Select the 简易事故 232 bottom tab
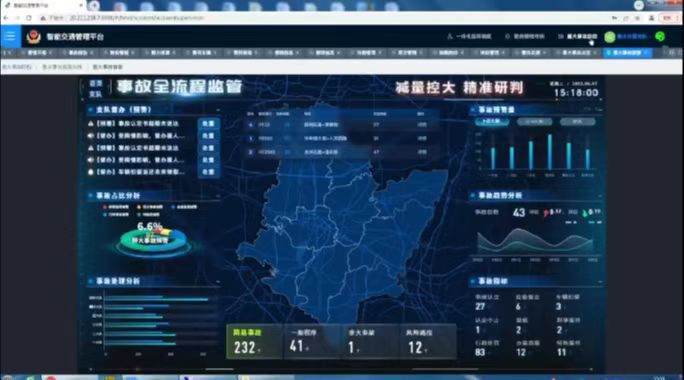 [254, 342]
